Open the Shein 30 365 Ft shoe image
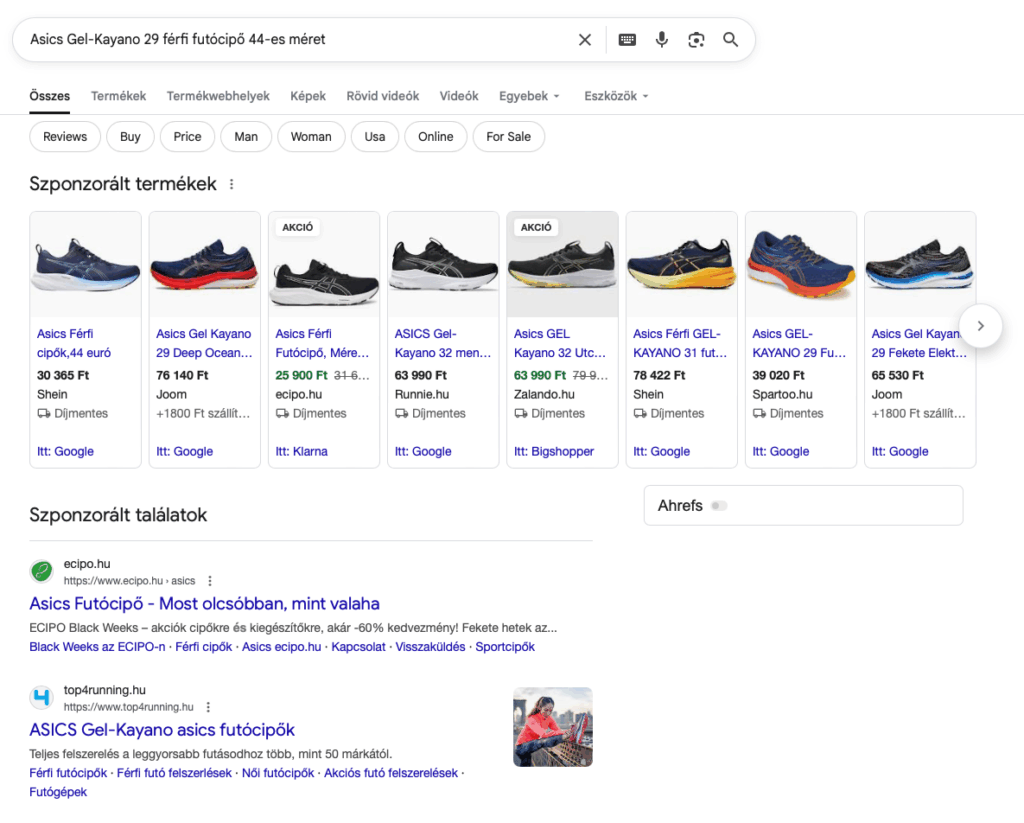The width and height of the screenshot is (1024, 823). pos(86,265)
